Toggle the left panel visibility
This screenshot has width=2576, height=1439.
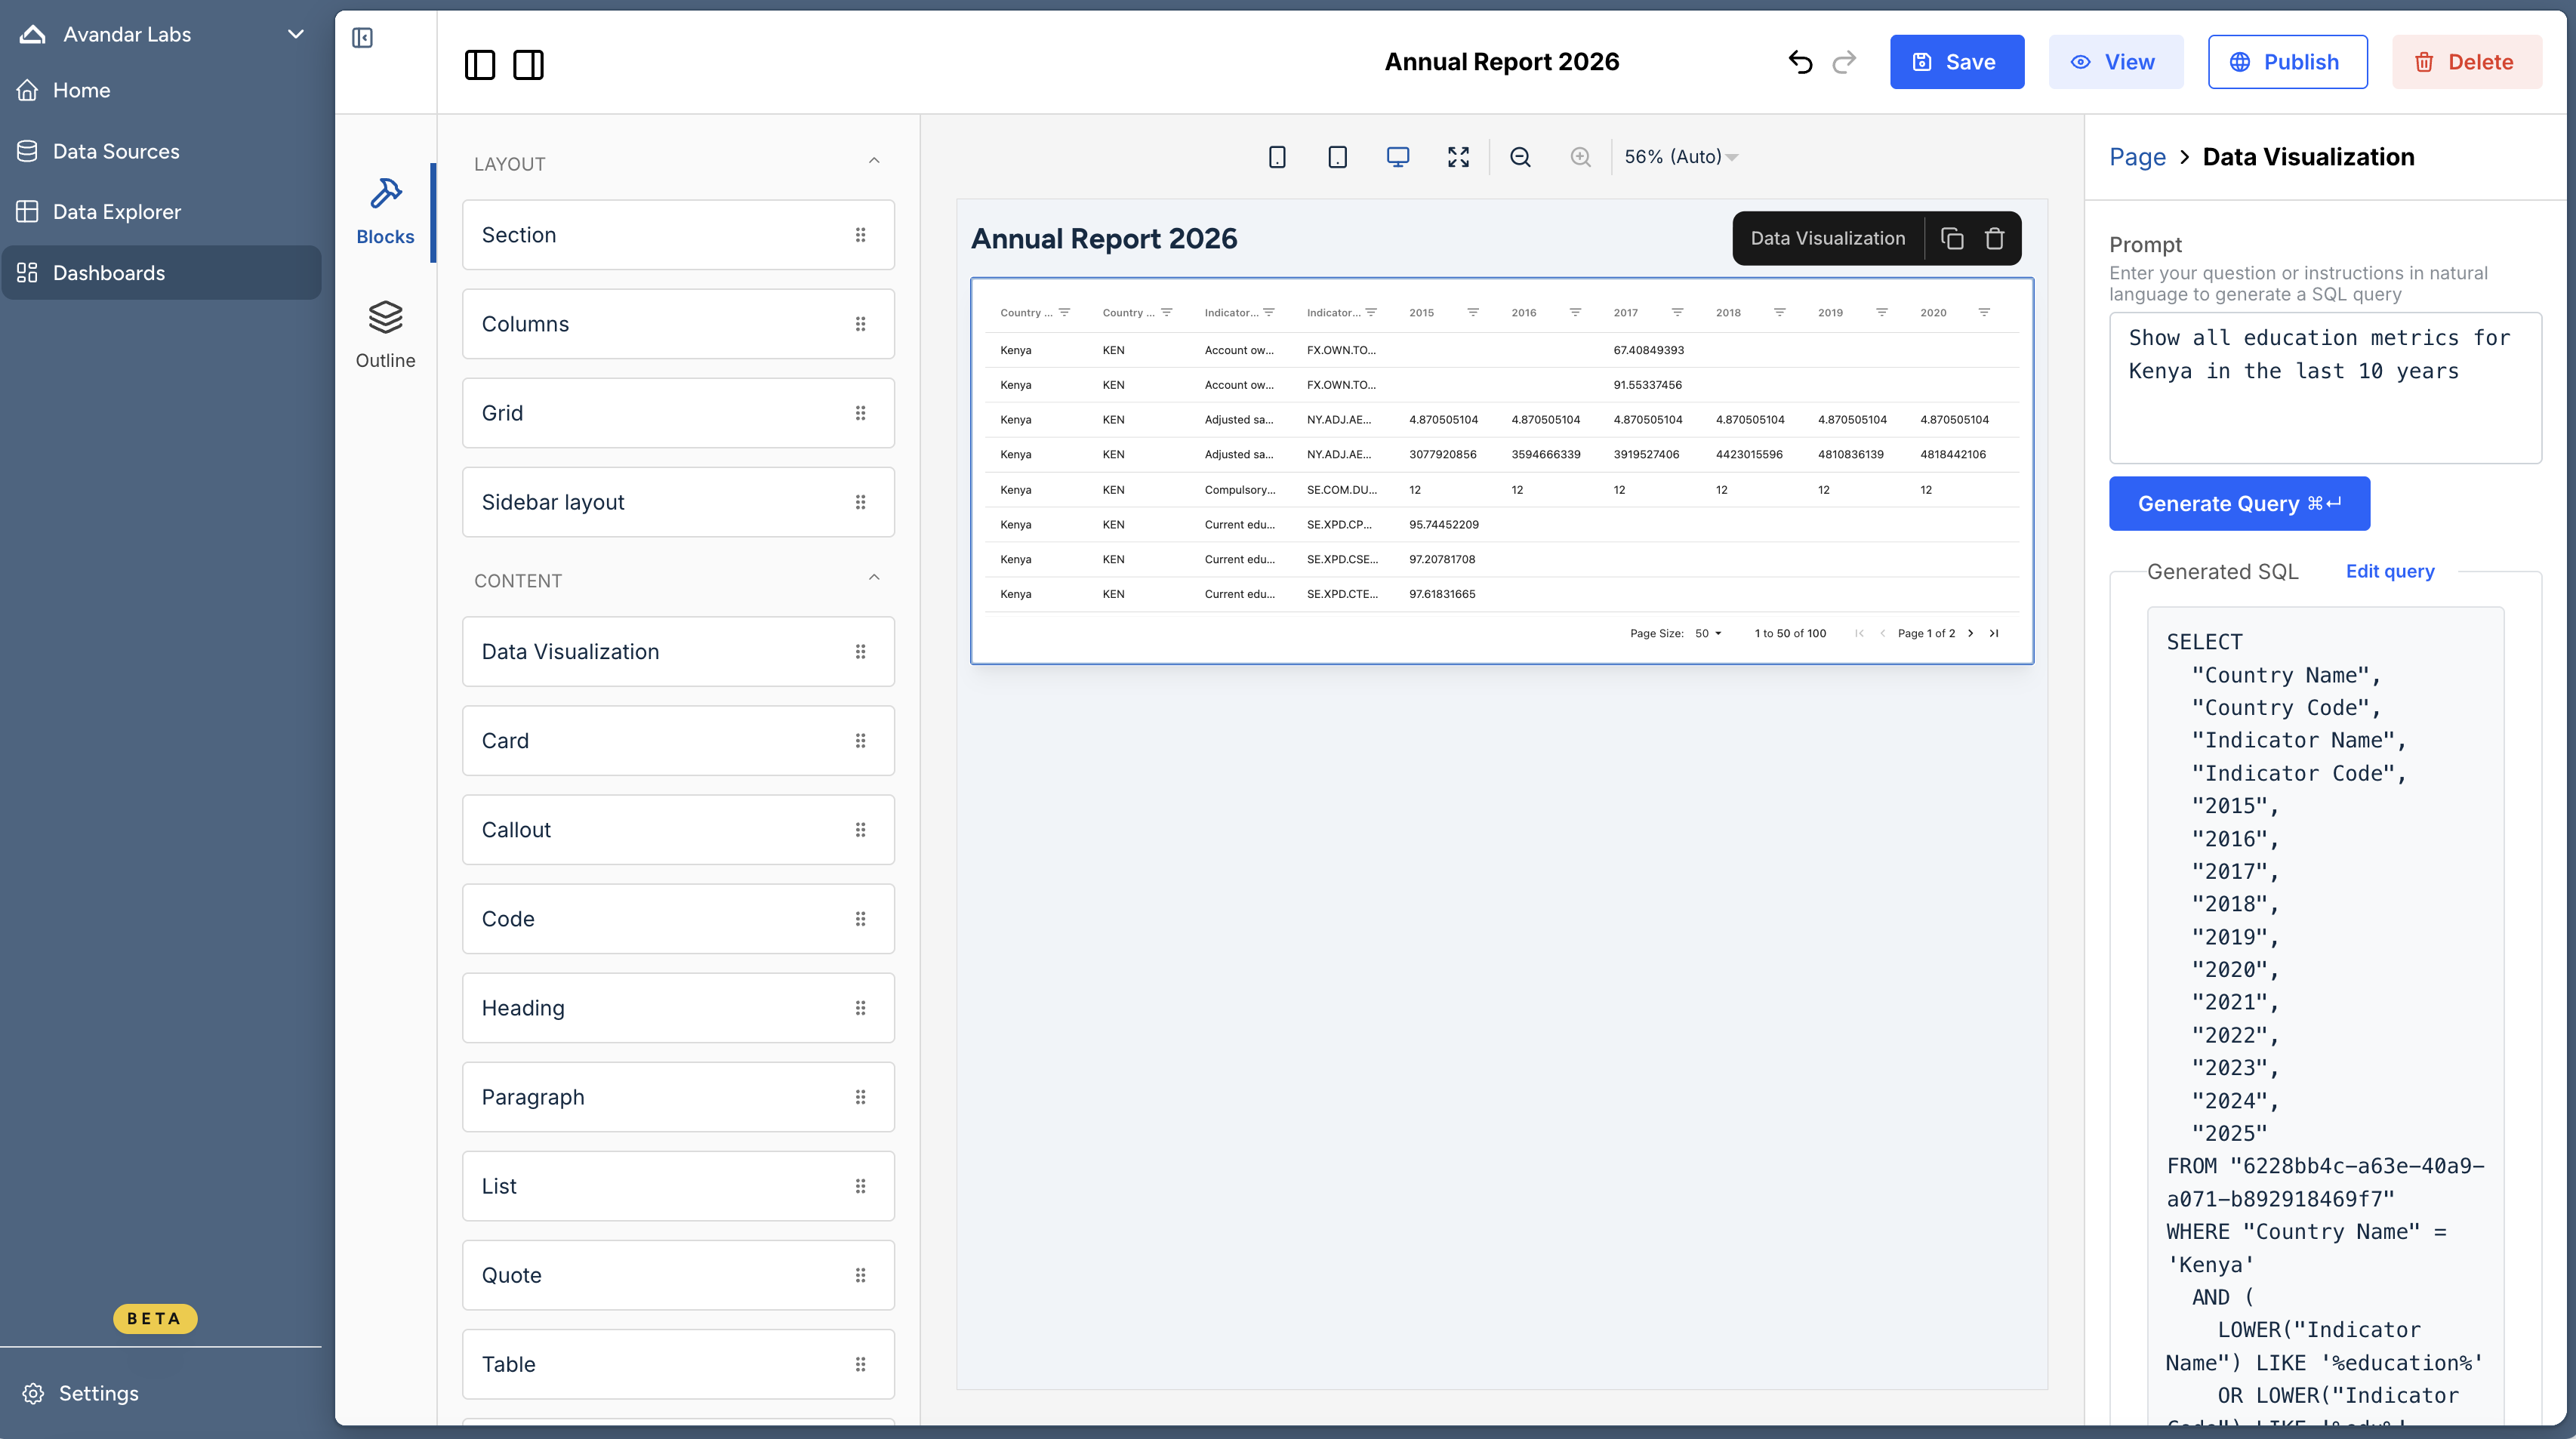480,65
